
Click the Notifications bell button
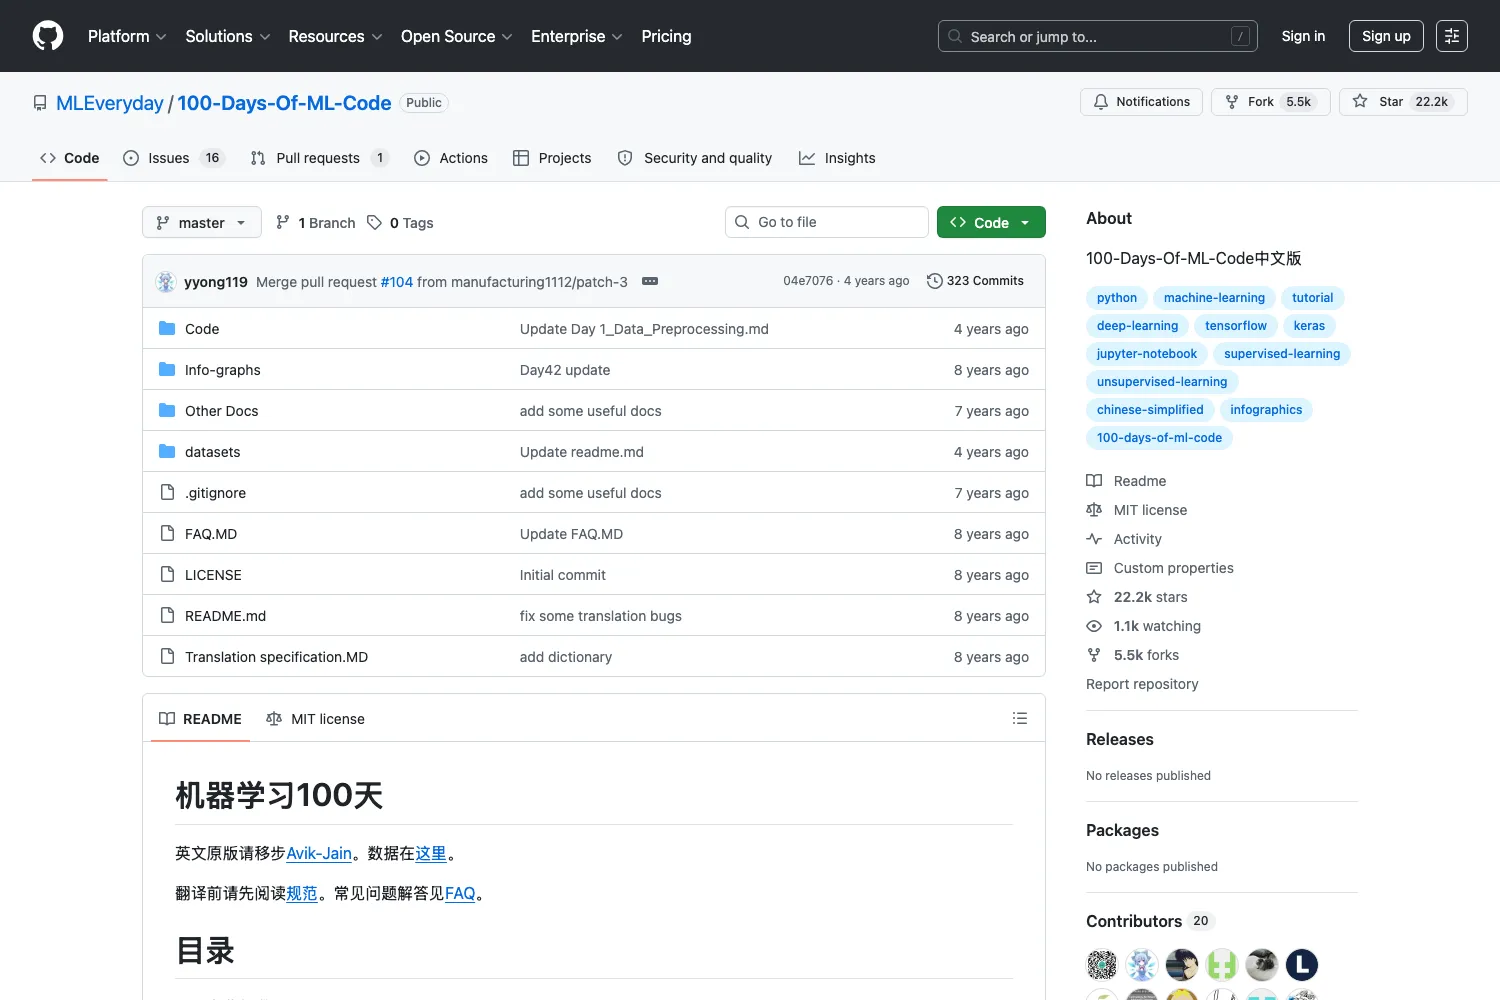pos(1141,102)
